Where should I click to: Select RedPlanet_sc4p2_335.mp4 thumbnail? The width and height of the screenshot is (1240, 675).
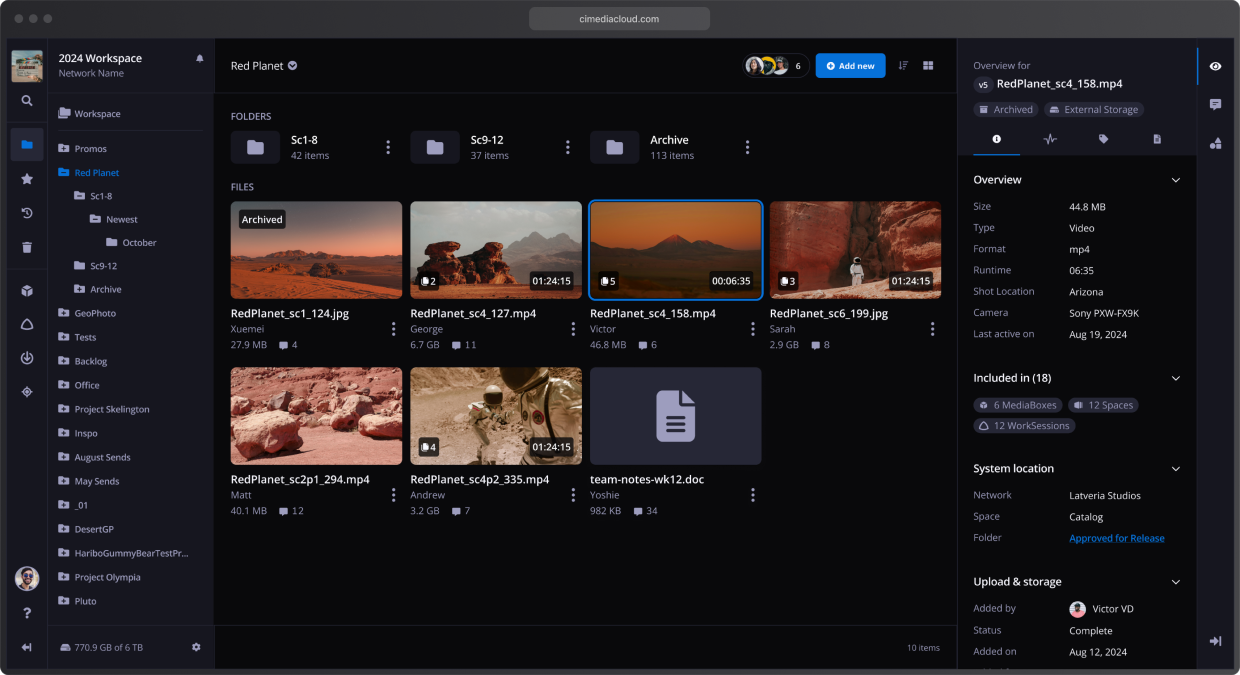click(x=496, y=416)
